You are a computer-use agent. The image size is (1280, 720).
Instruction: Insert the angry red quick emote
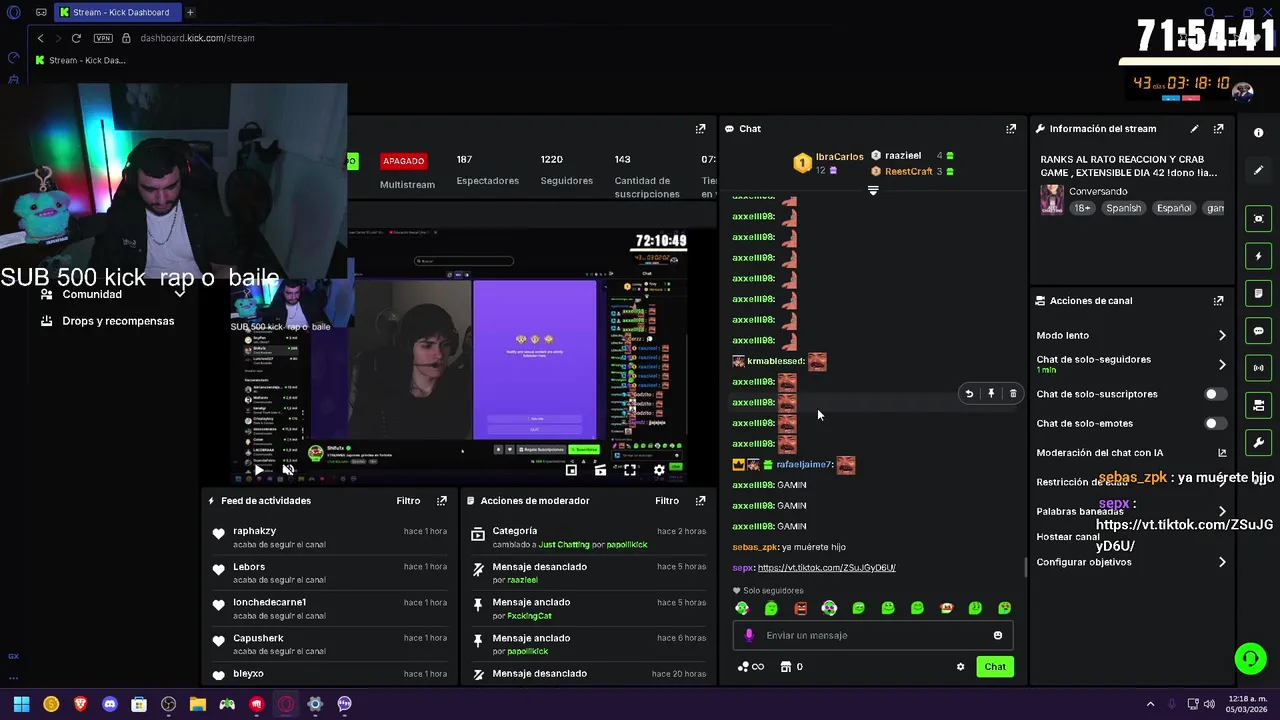800,608
